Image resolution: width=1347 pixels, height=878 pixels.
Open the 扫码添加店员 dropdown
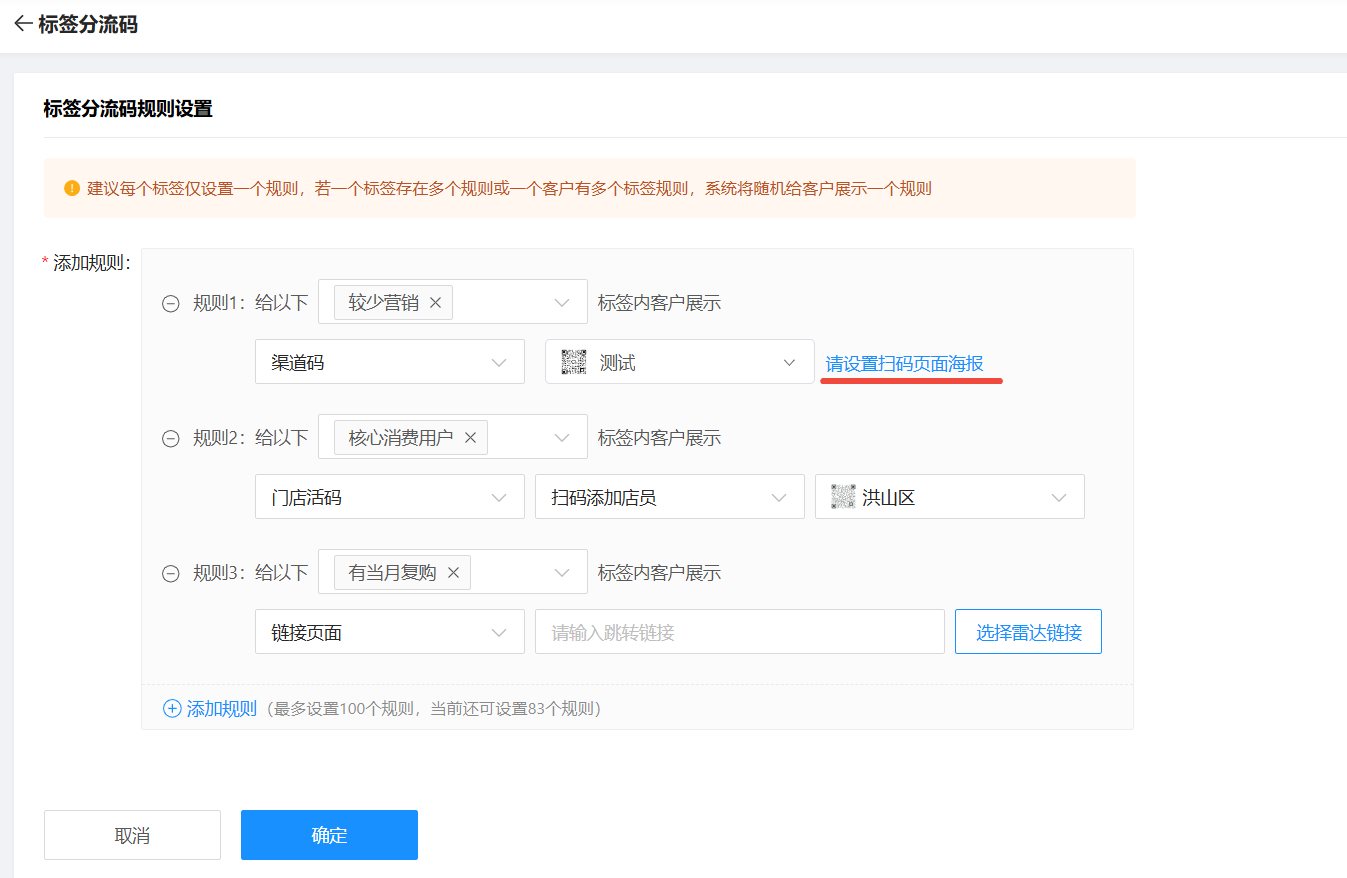tap(670, 497)
